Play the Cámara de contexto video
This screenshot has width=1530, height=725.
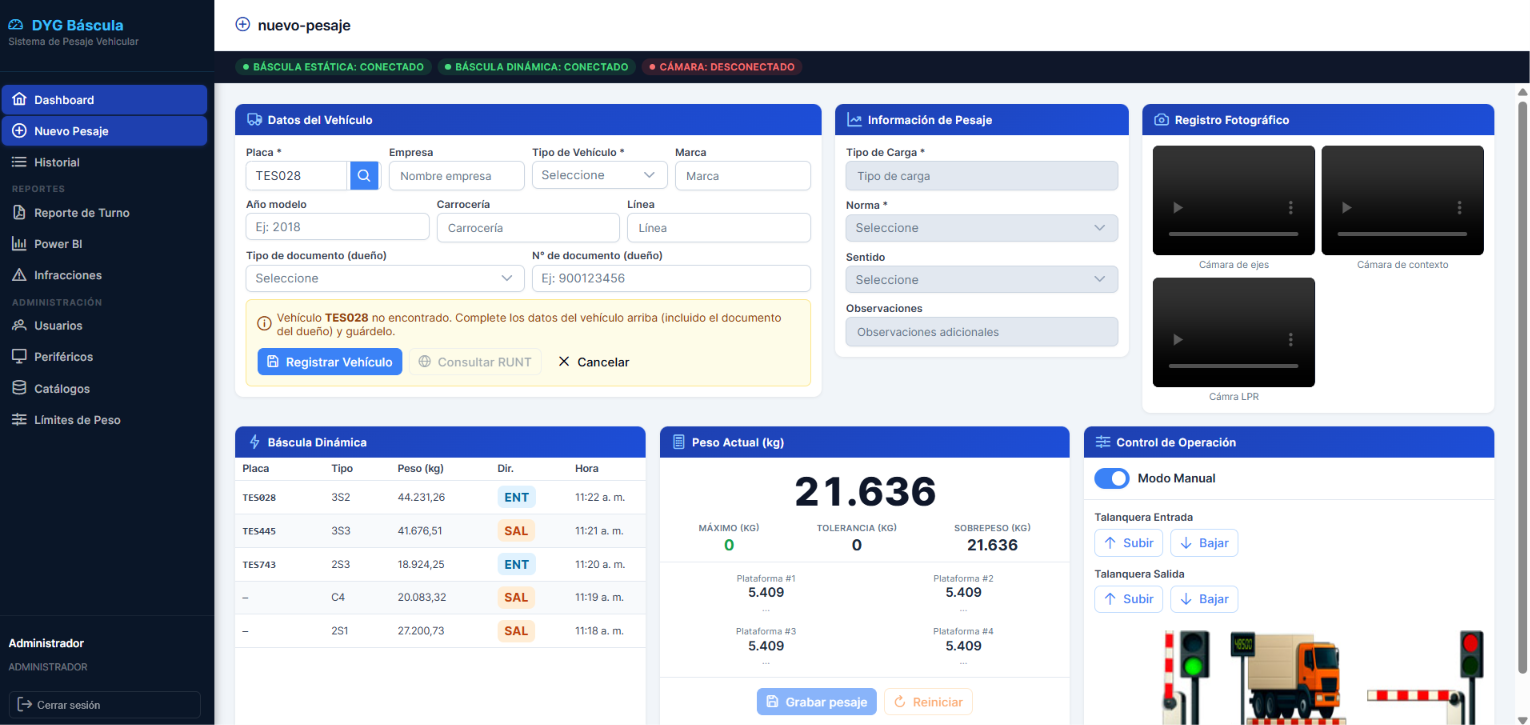1345,207
